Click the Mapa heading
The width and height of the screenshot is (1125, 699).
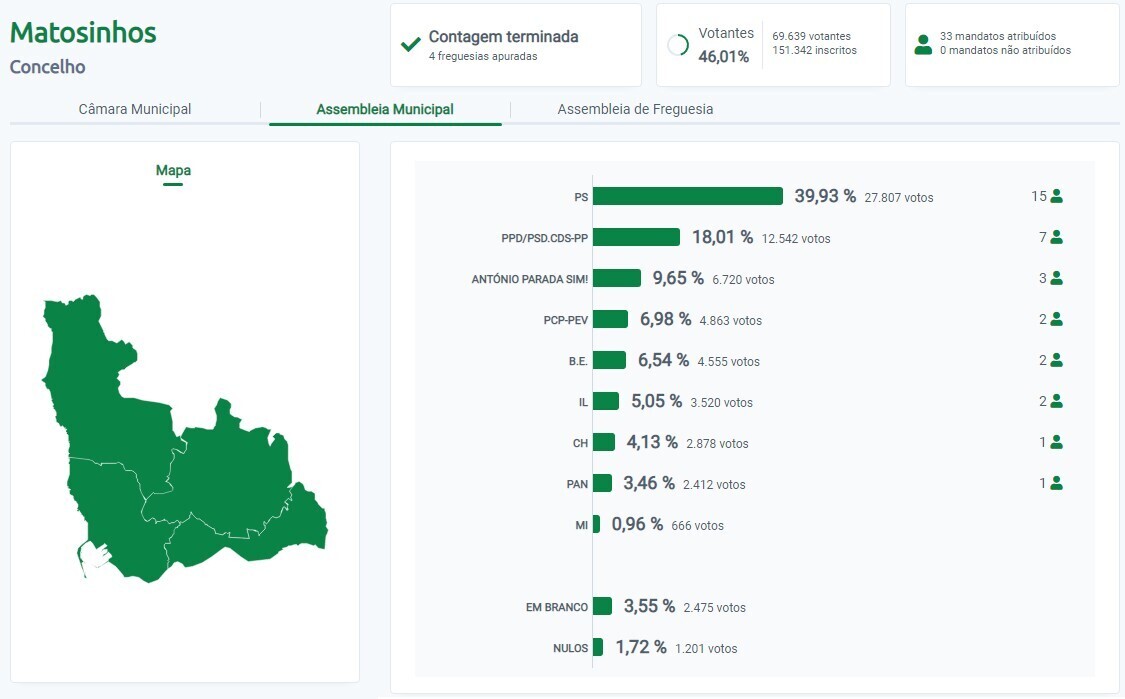173,170
